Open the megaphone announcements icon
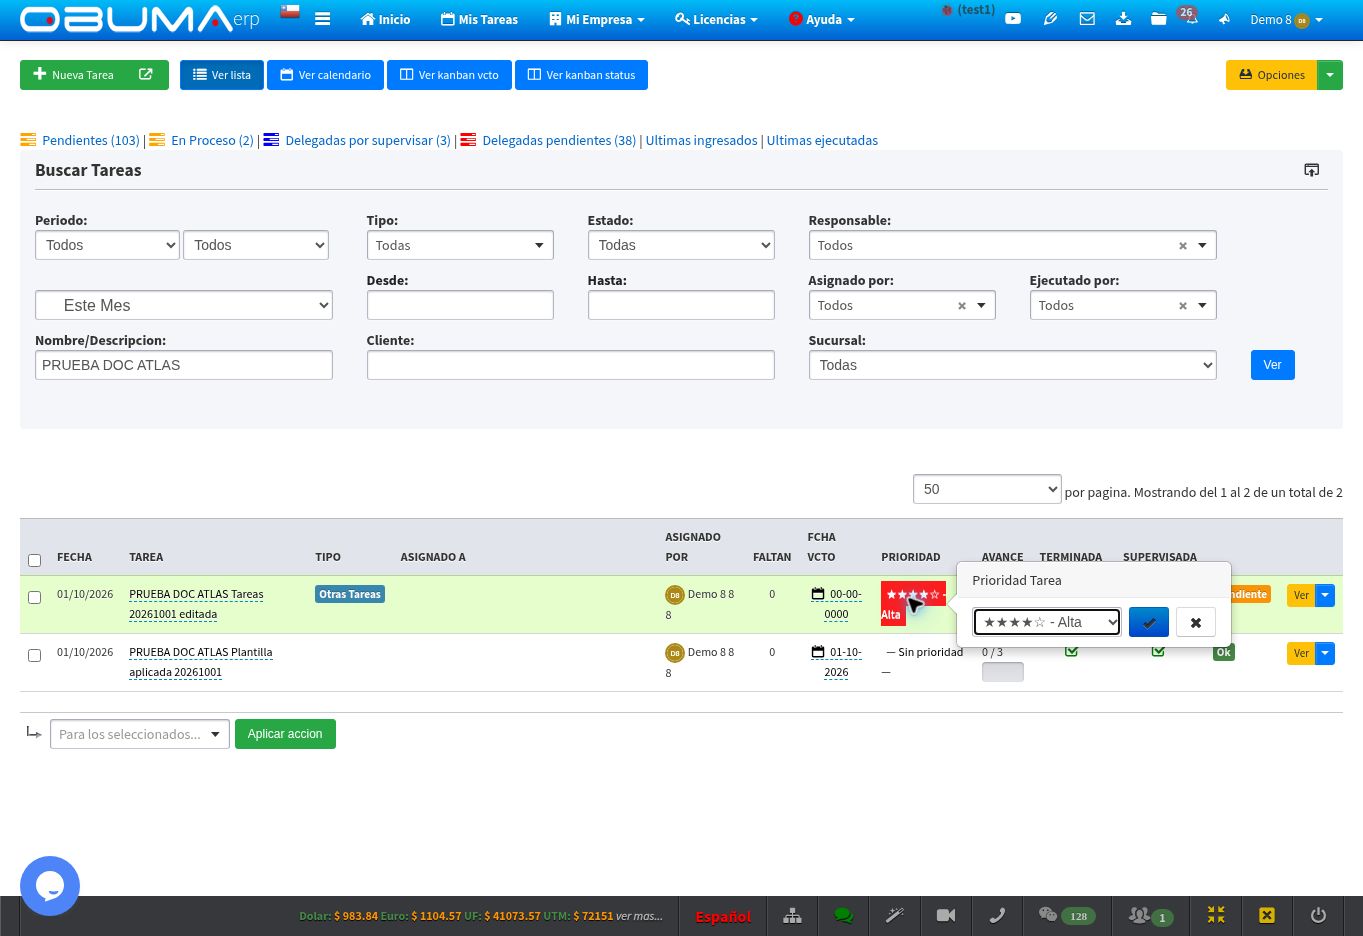 [1224, 19]
